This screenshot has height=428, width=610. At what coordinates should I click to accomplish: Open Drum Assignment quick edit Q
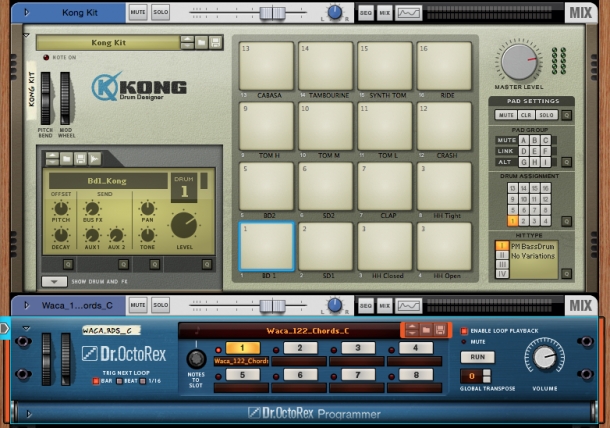[566, 221]
